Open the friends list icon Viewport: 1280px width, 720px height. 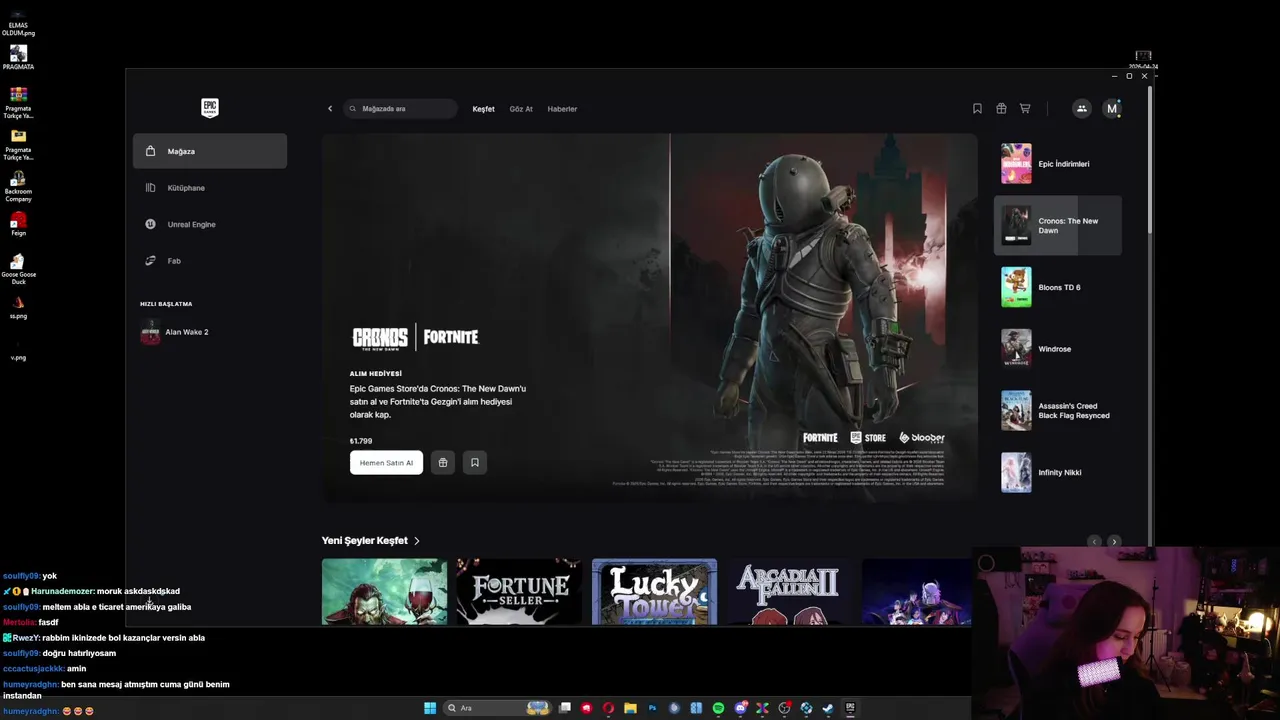pyautogui.click(x=1081, y=109)
